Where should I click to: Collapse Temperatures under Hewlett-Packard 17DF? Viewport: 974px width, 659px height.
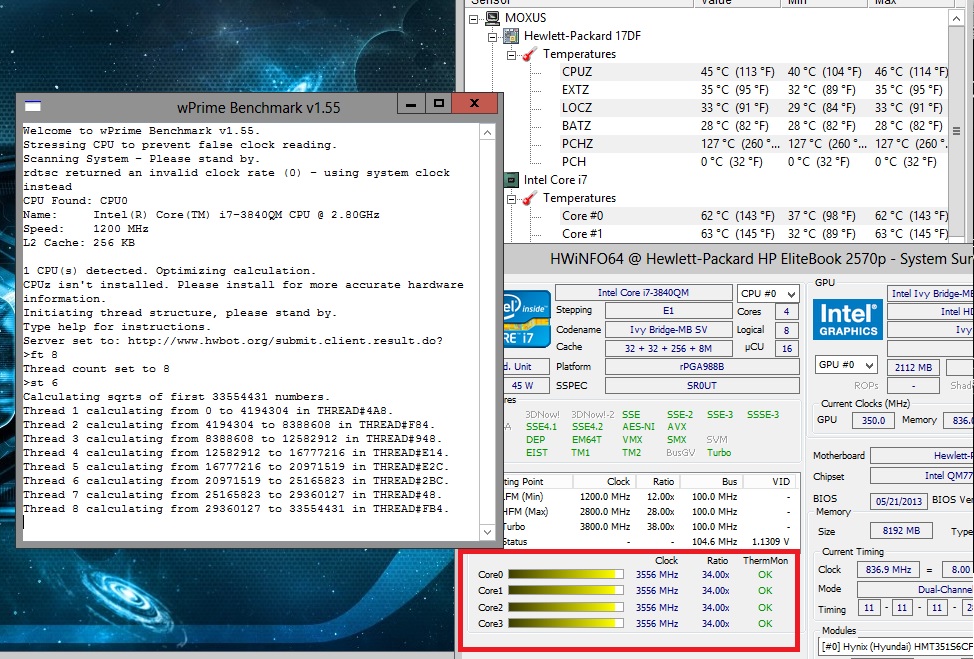511,55
